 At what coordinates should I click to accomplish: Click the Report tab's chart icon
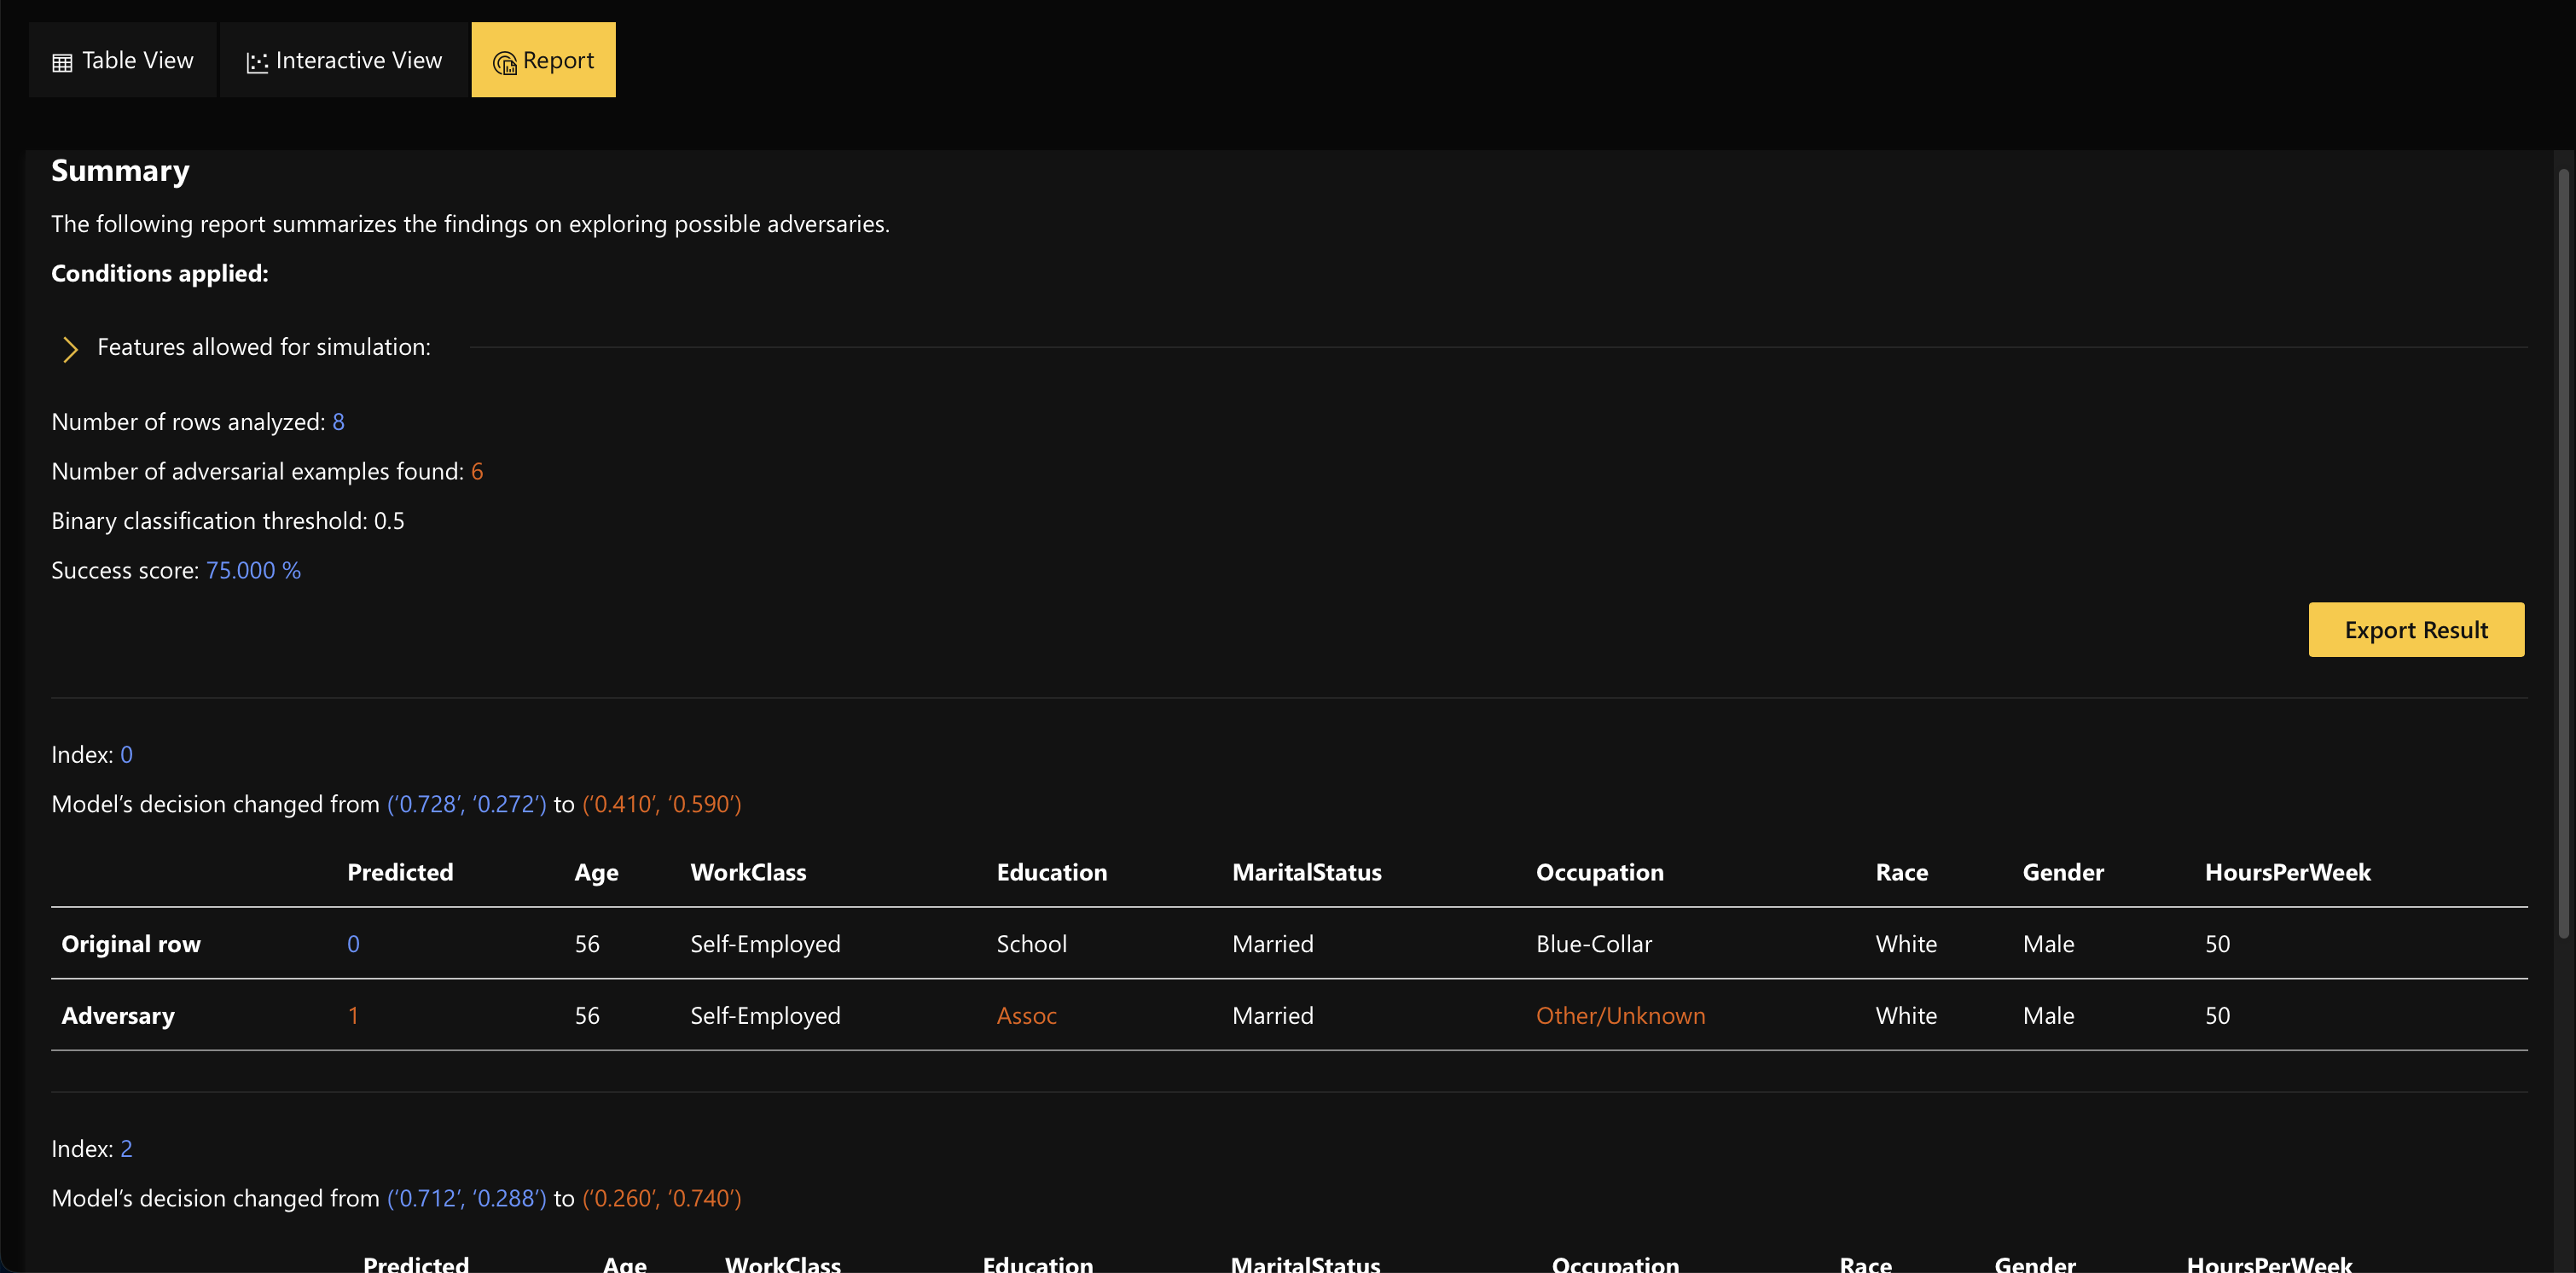click(x=504, y=62)
